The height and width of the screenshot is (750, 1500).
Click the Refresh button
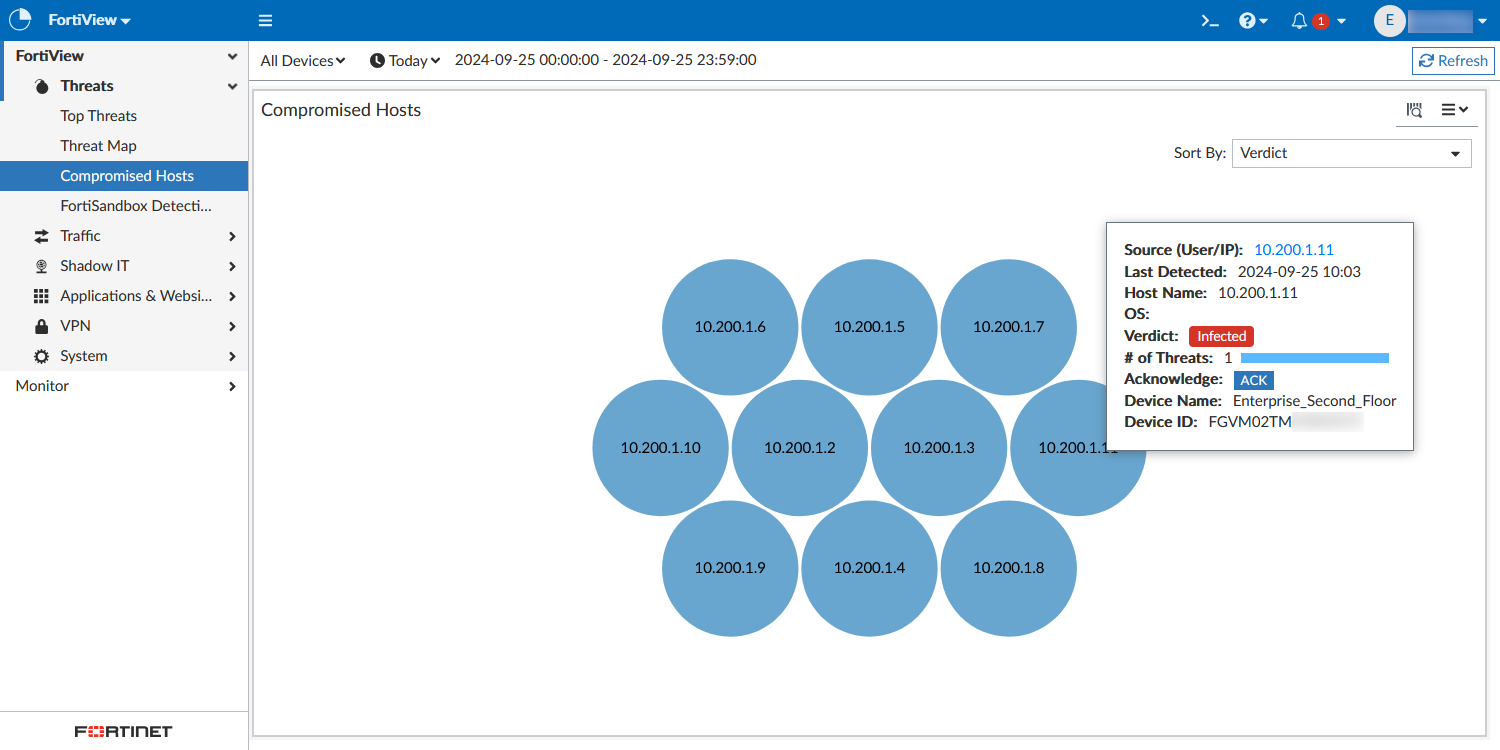click(x=1453, y=61)
